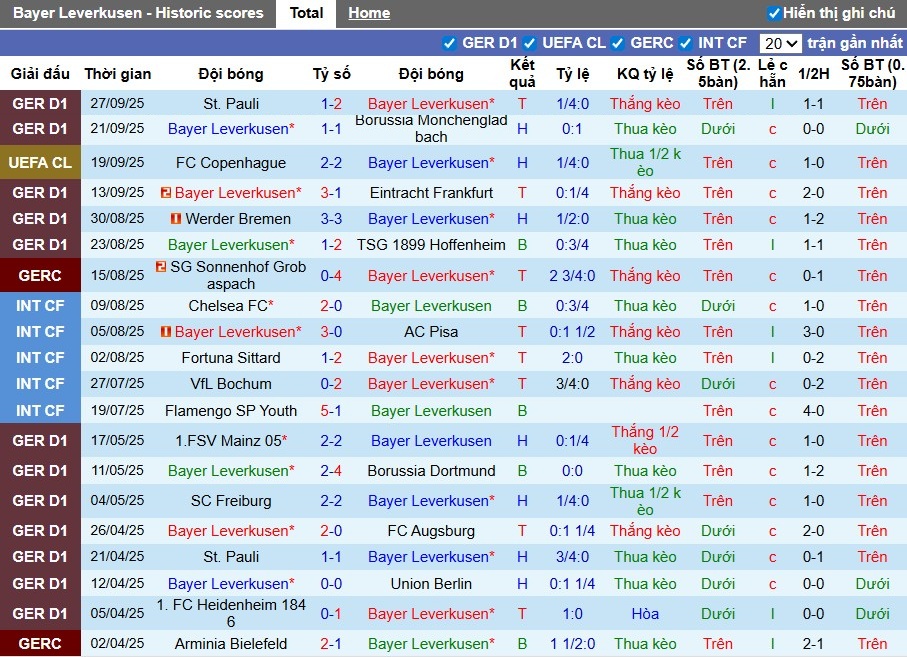Viewport: 907px width, 657px height.
Task: Open St. Pauli team link from 27/09/25
Action: click(x=231, y=104)
